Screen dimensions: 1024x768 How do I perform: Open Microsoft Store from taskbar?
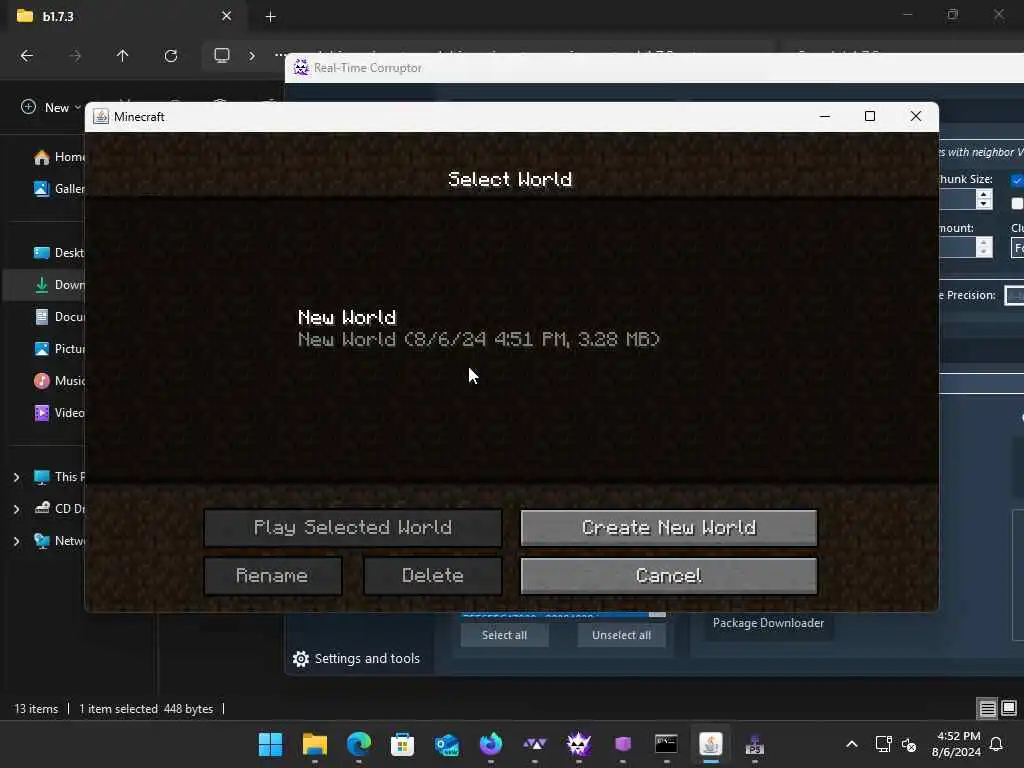(x=402, y=744)
